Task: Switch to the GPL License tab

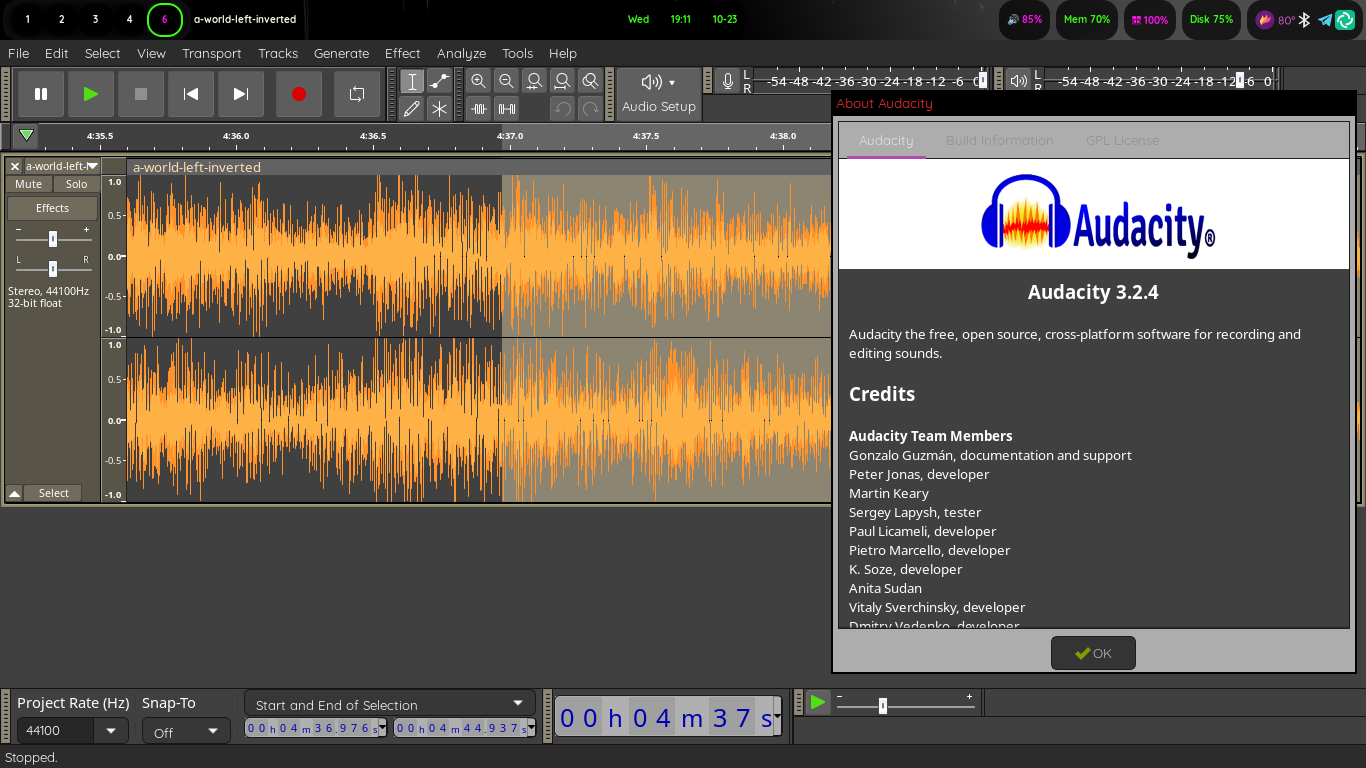Action: (x=1122, y=141)
